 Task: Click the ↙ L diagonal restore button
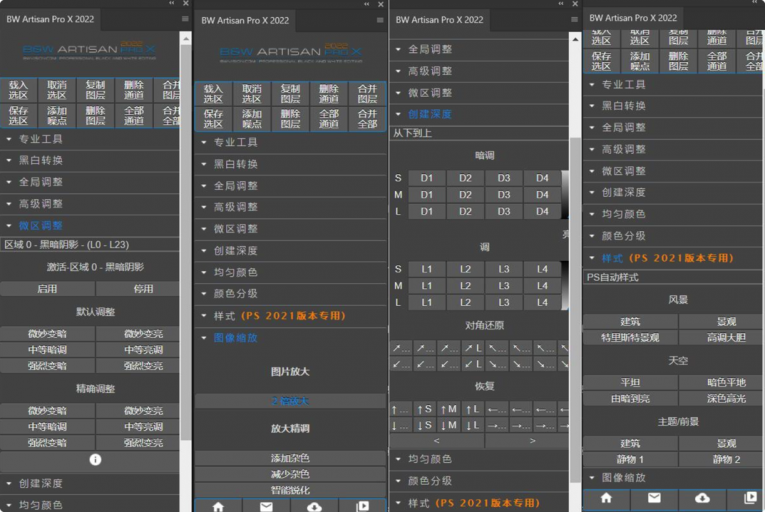tap(473, 364)
